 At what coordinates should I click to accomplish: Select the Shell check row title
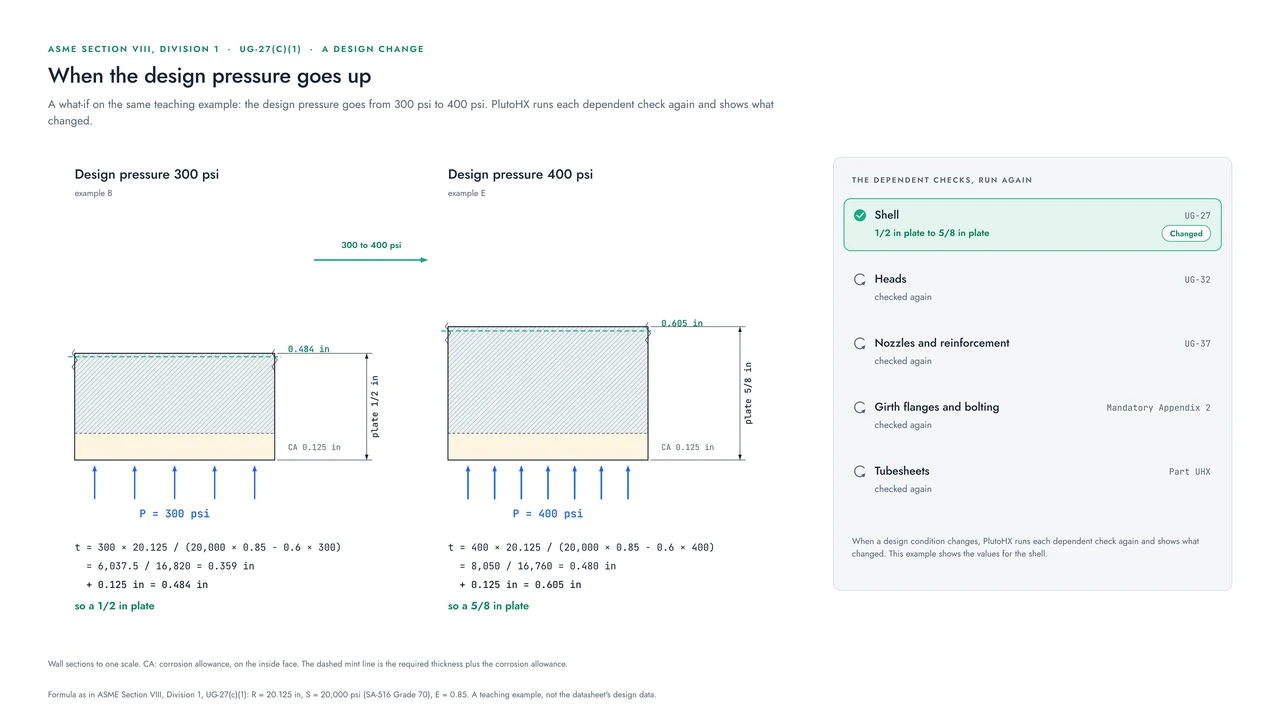(x=886, y=215)
